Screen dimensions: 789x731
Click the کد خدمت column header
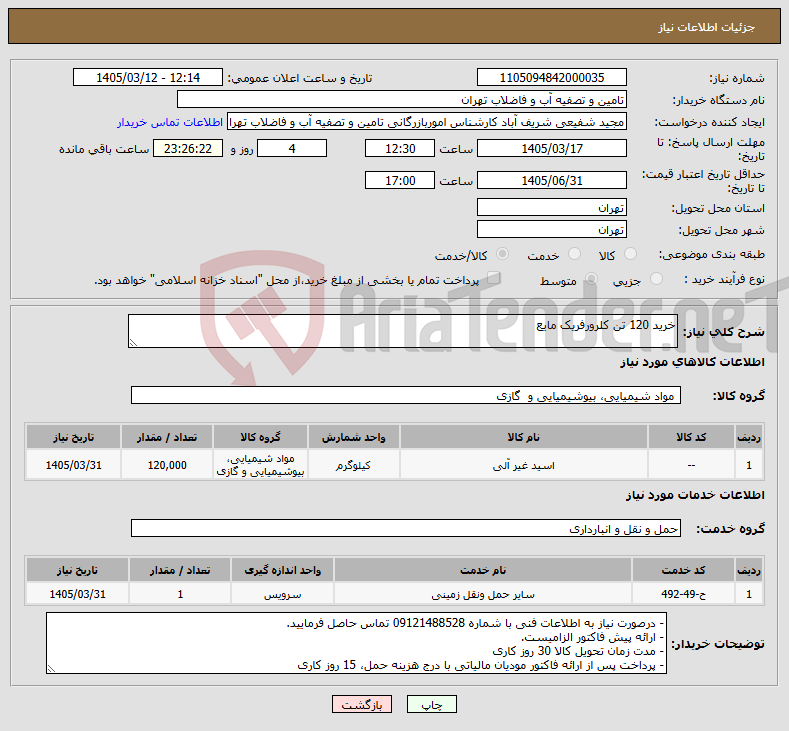683,570
